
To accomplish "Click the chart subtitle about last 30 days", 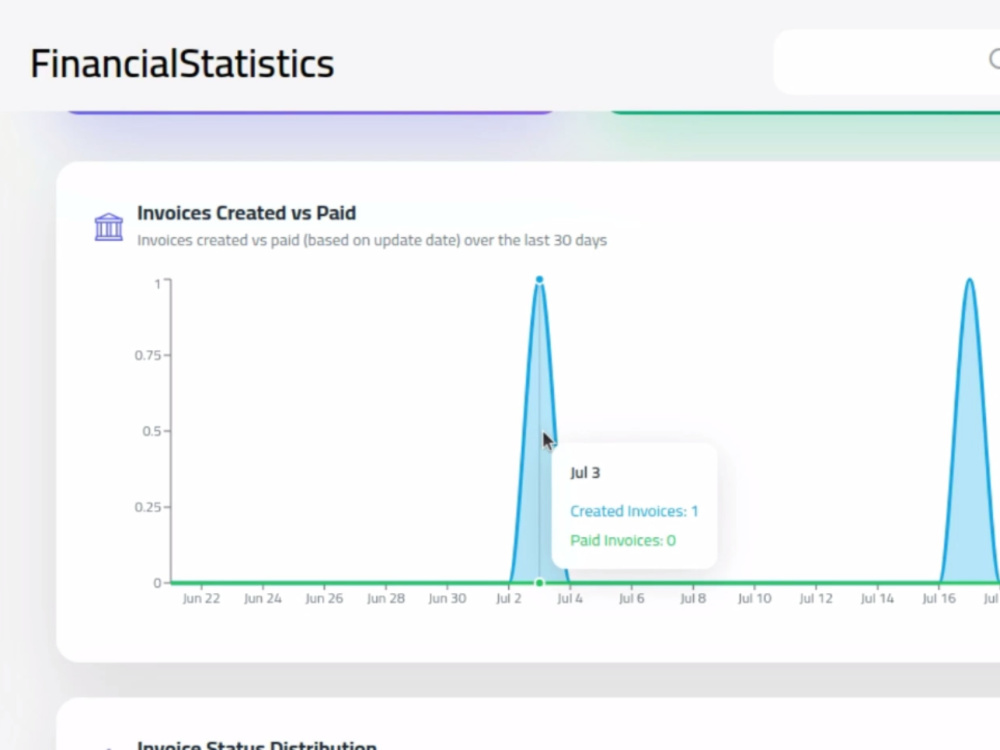I will 372,240.
